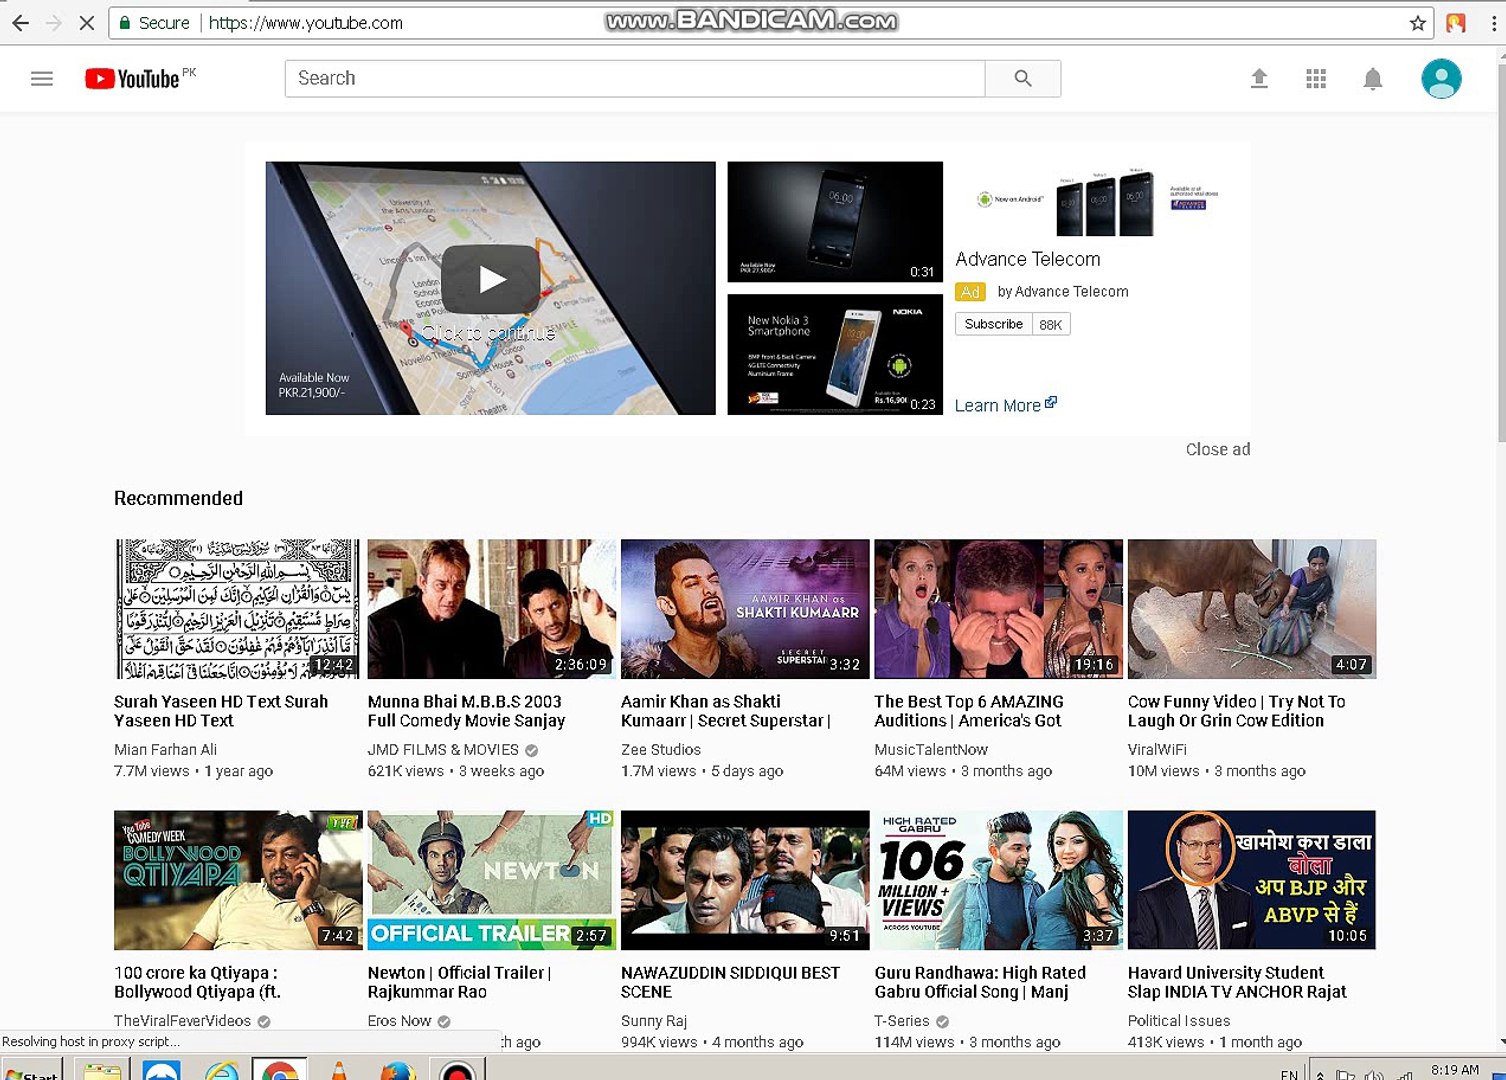Bookmark this page with the star icon
The height and width of the screenshot is (1080, 1506).
(x=1417, y=23)
